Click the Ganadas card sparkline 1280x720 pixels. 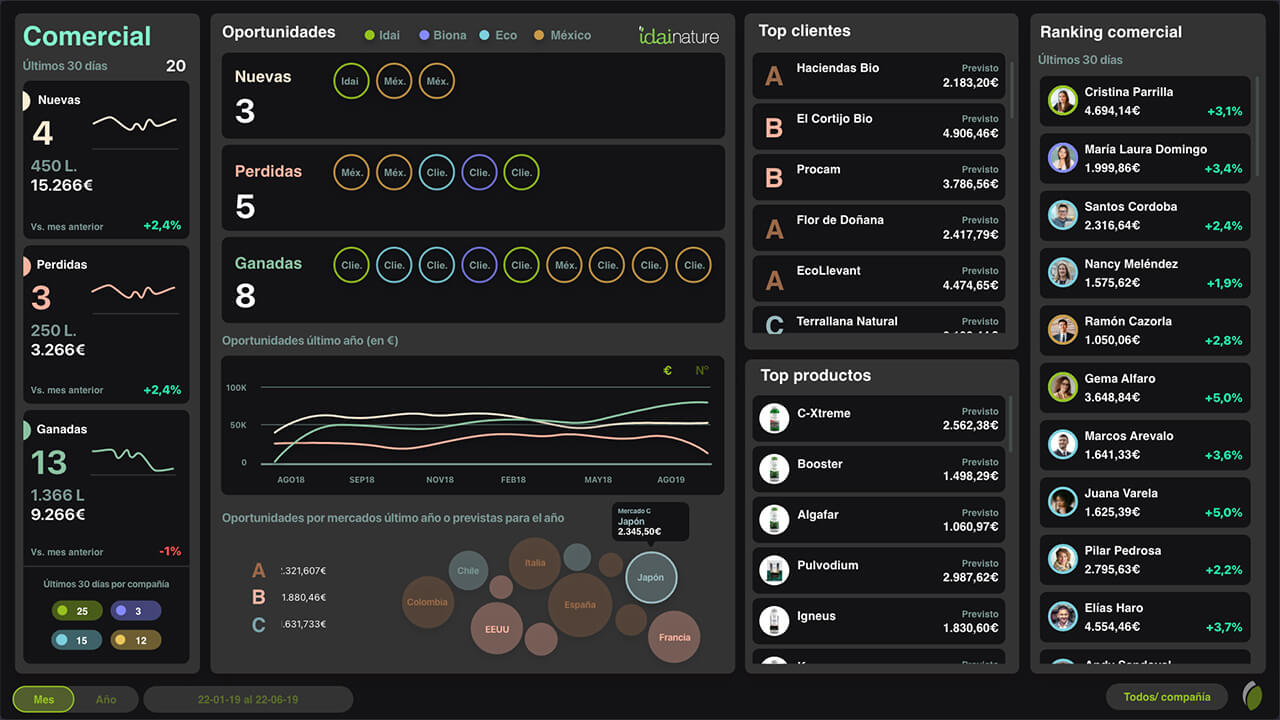[133, 459]
